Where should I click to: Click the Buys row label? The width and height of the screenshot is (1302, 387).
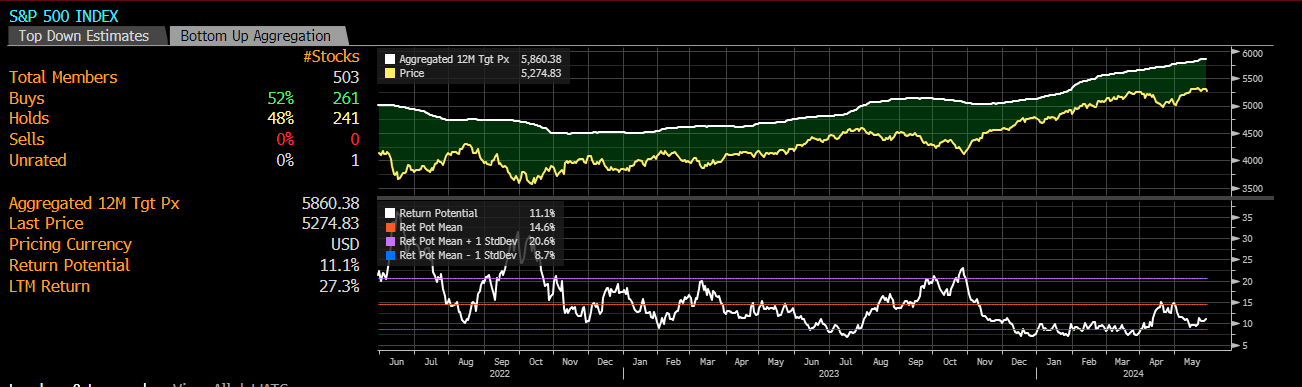click(x=27, y=98)
